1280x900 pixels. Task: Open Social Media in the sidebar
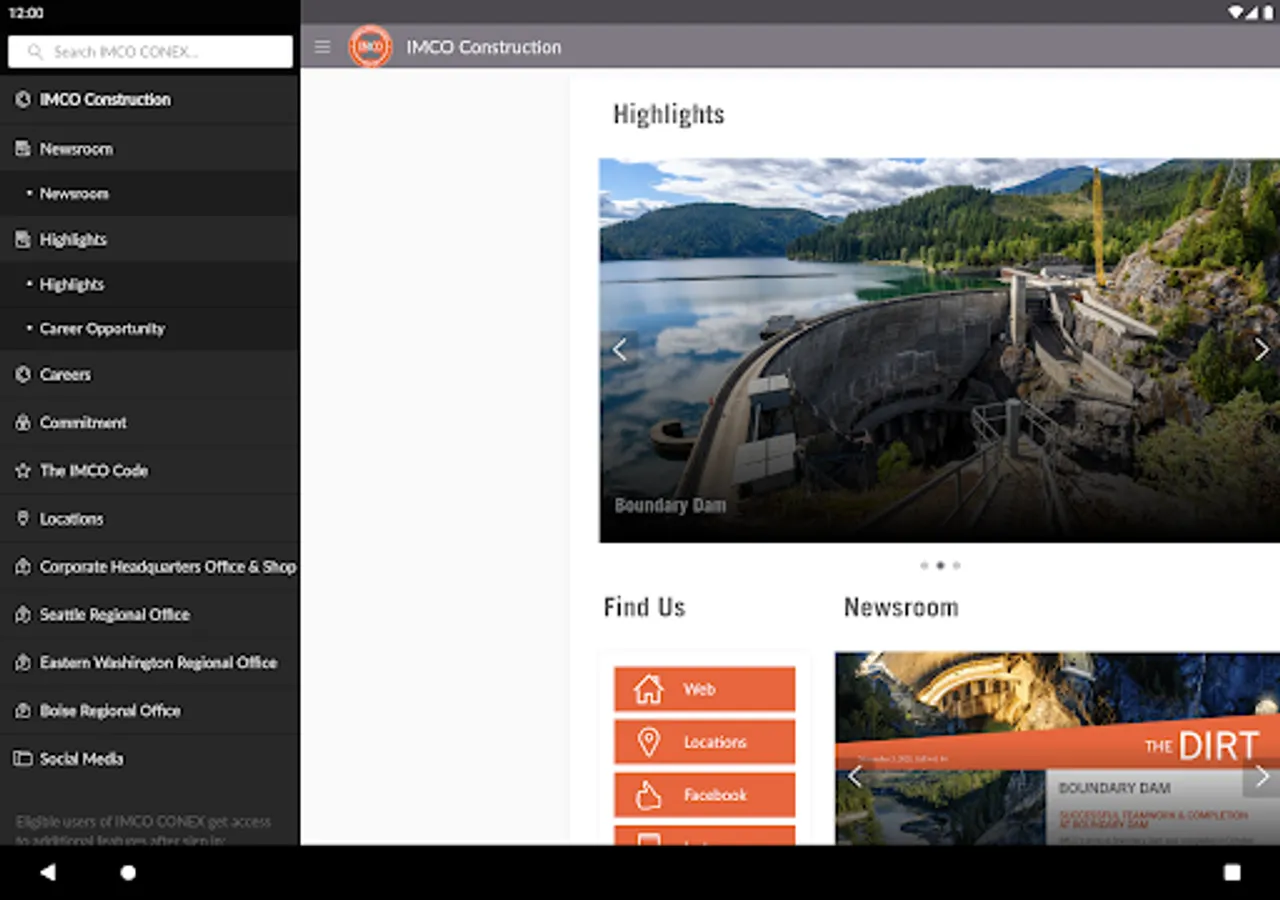pos(150,759)
